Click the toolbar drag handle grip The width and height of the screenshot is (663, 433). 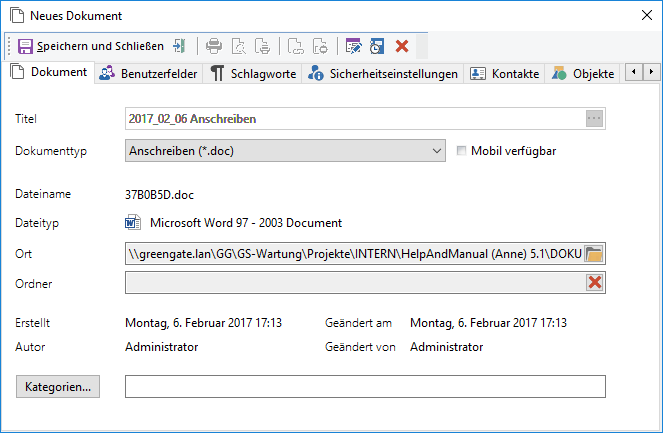click(9, 46)
